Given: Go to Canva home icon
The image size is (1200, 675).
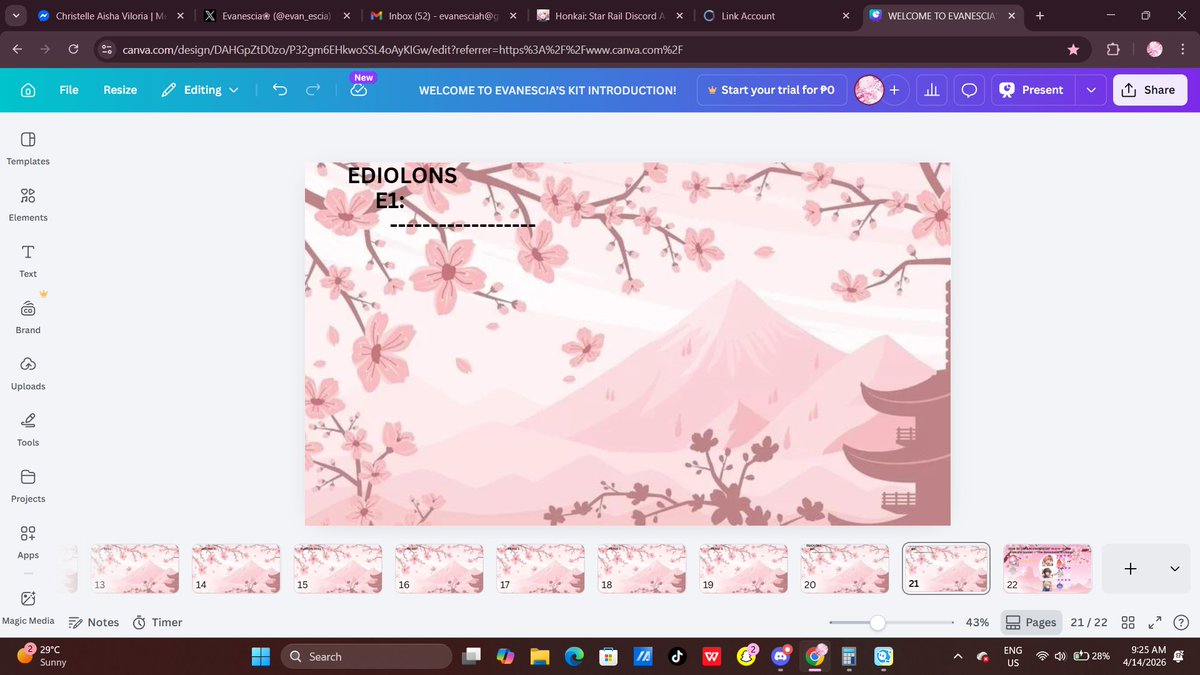Looking at the screenshot, I should [x=28, y=90].
